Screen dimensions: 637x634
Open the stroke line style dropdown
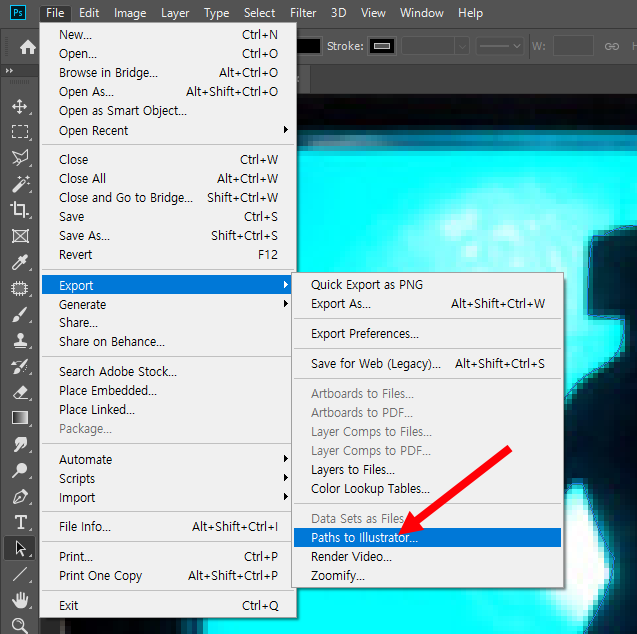point(499,46)
